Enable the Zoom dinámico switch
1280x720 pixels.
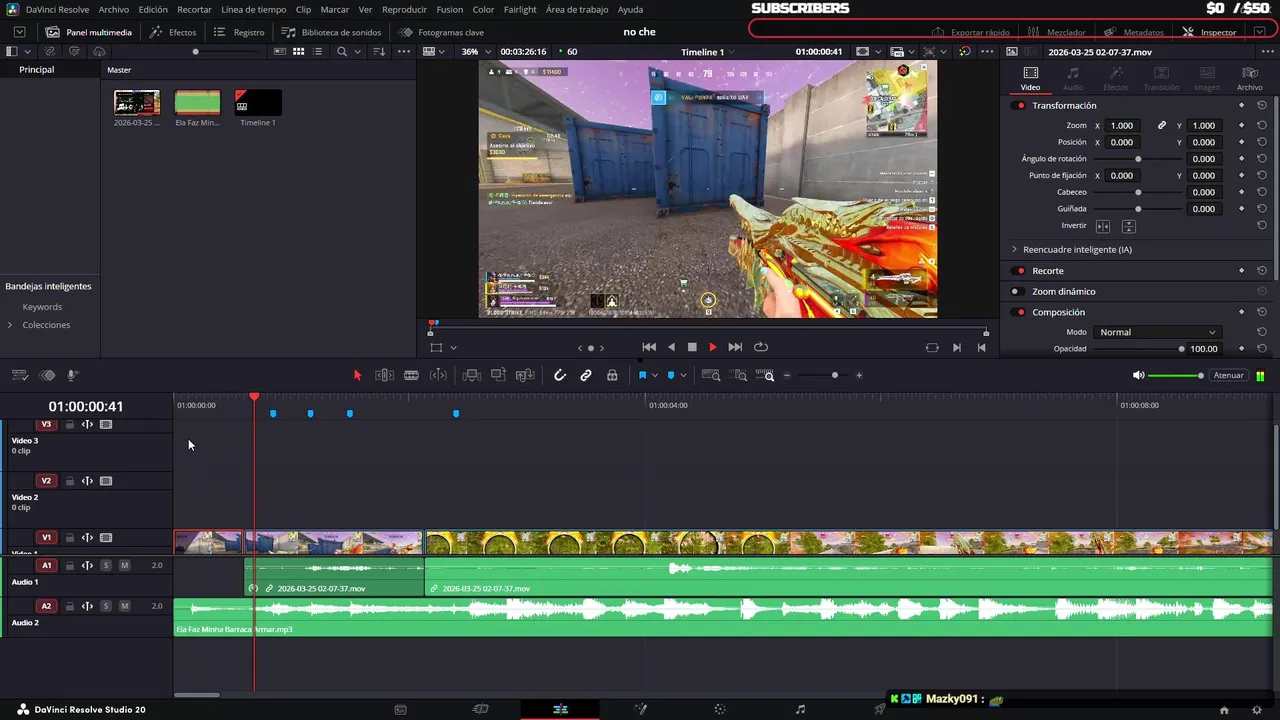point(1016,292)
